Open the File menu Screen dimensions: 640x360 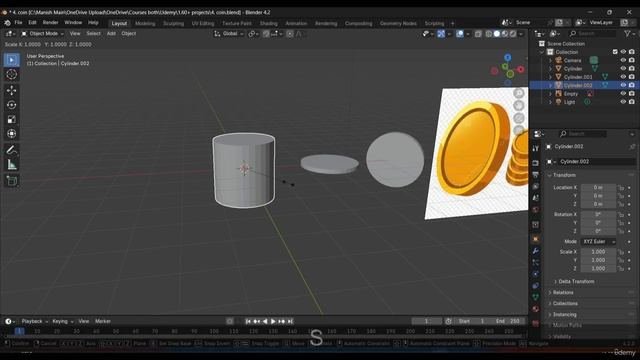[18, 23]
